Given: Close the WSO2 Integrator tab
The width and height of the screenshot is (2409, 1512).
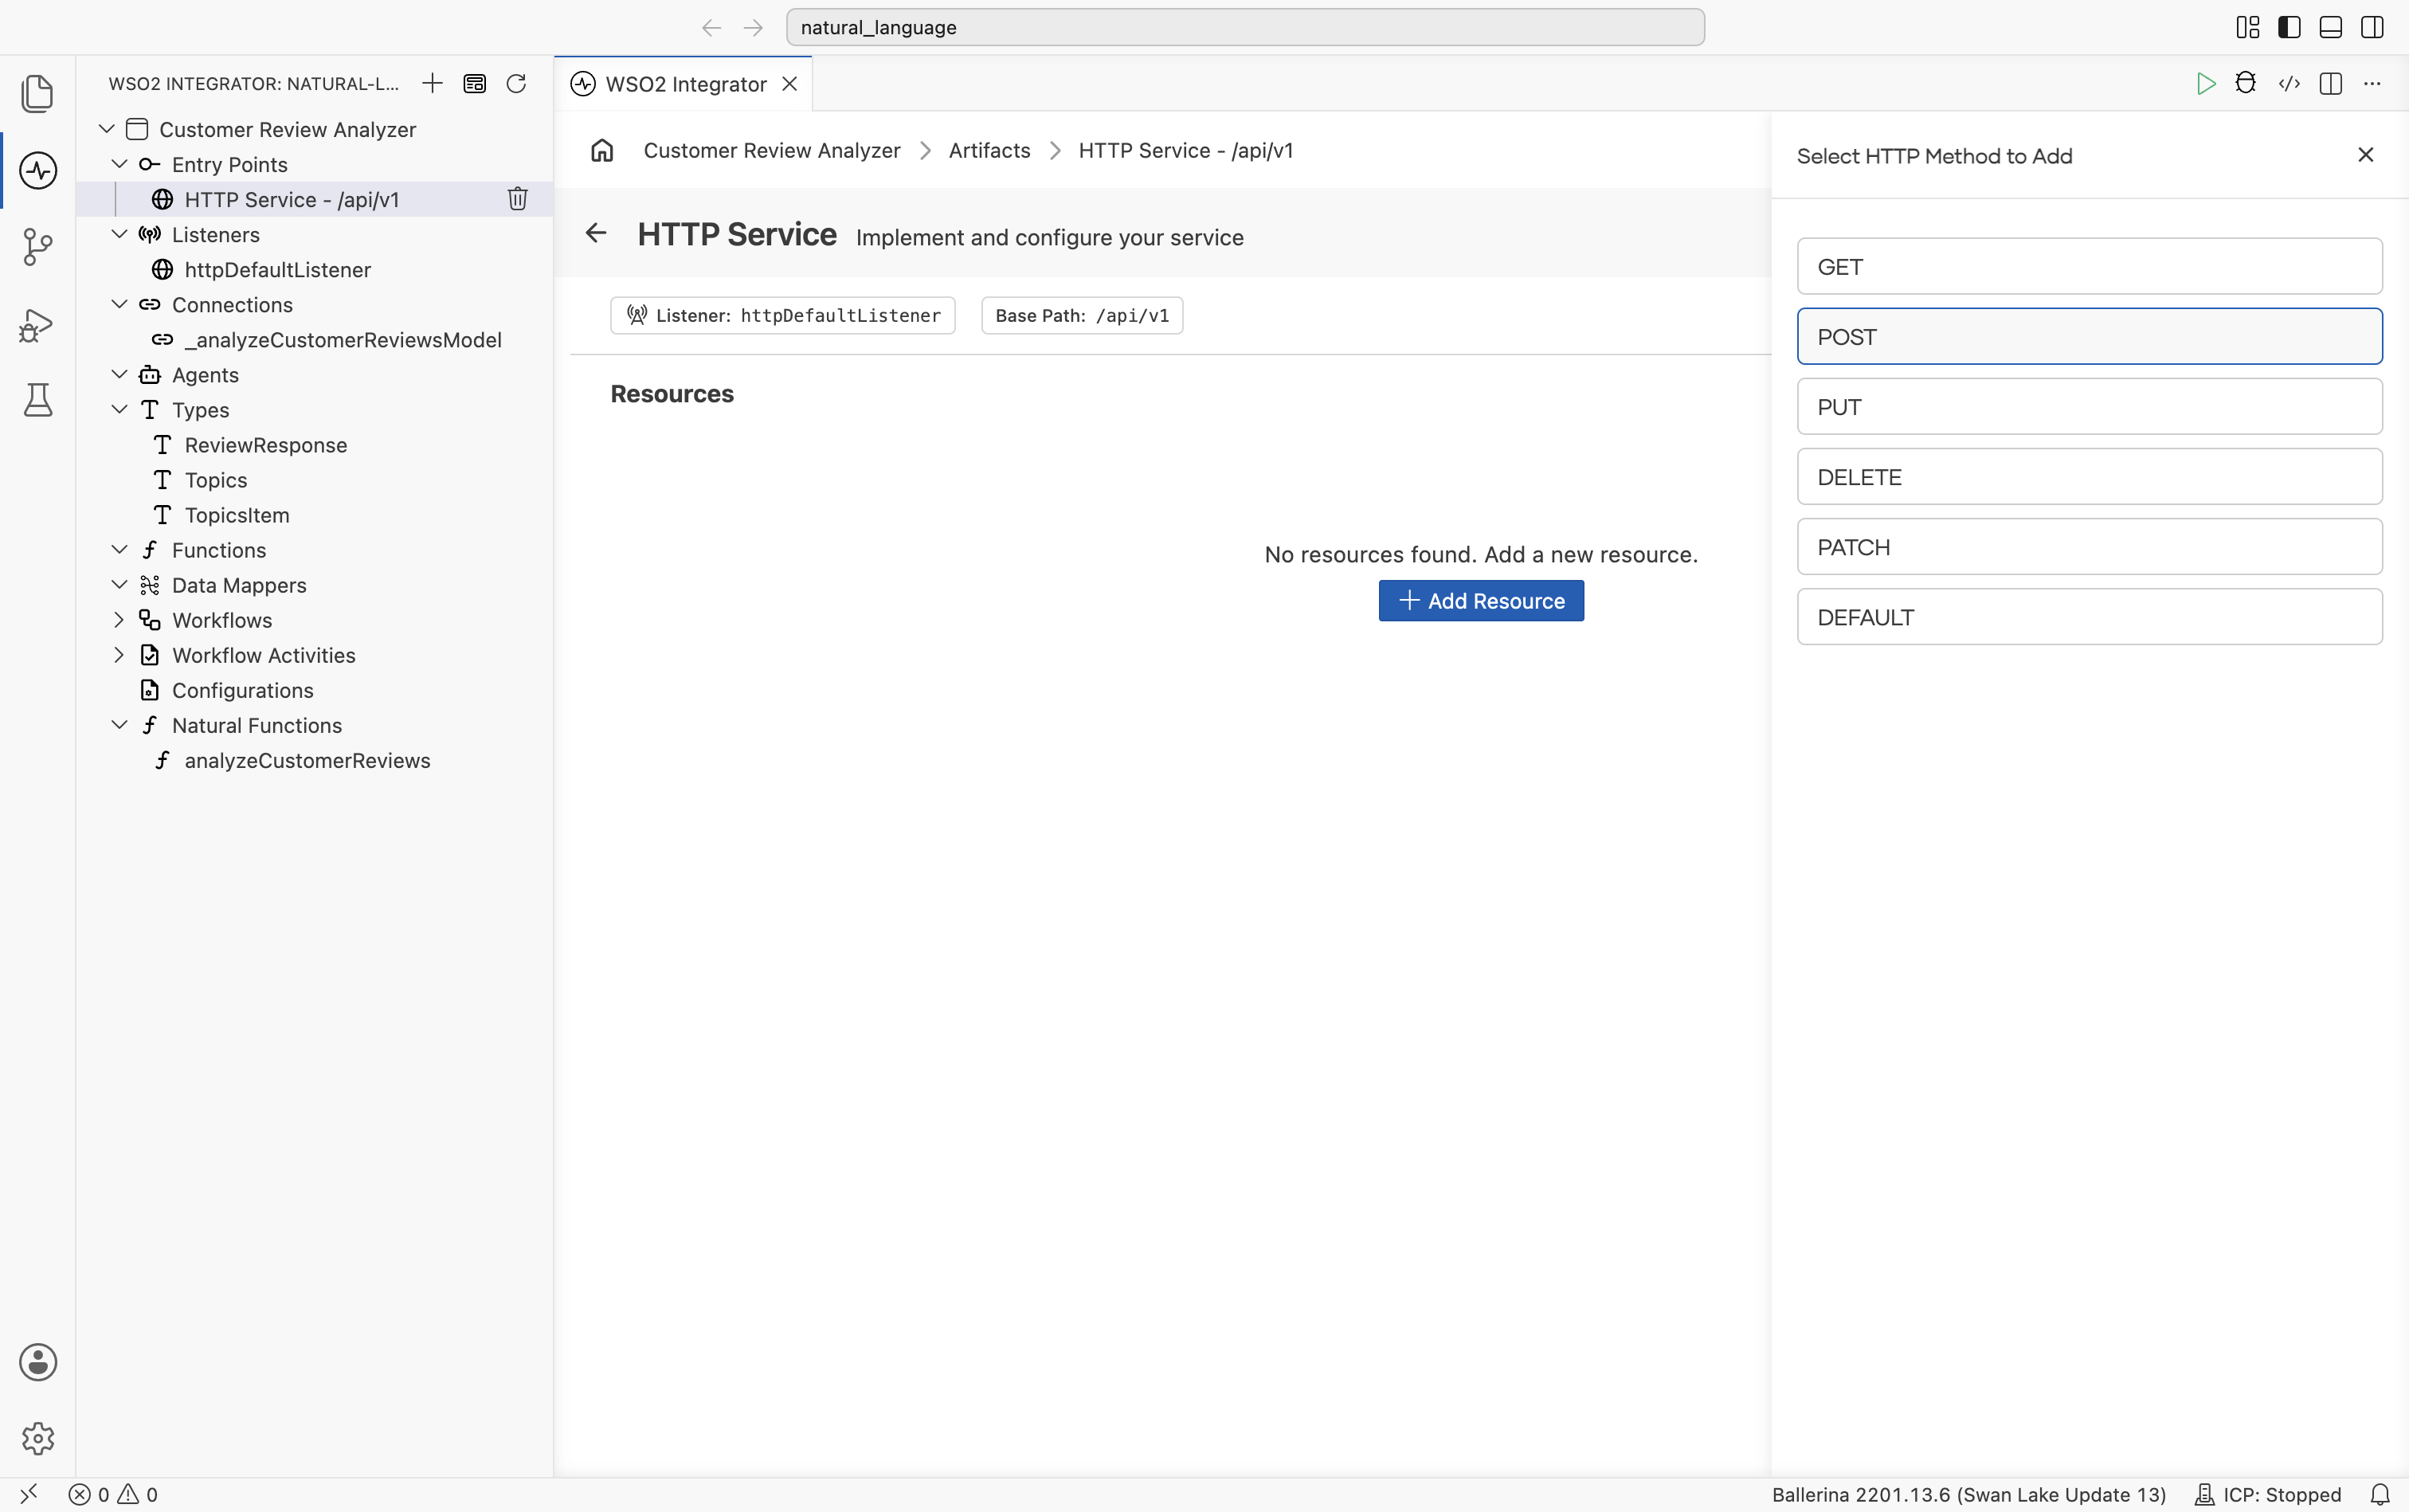Looking at the screenshot, I should tap(790, 84).
